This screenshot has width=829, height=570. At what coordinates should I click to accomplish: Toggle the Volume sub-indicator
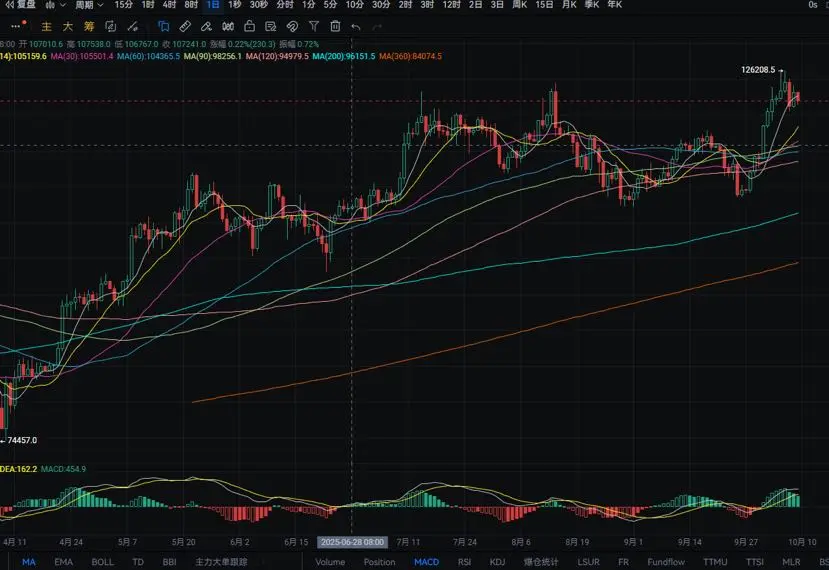pyautogui.click(x=330, y=562)
